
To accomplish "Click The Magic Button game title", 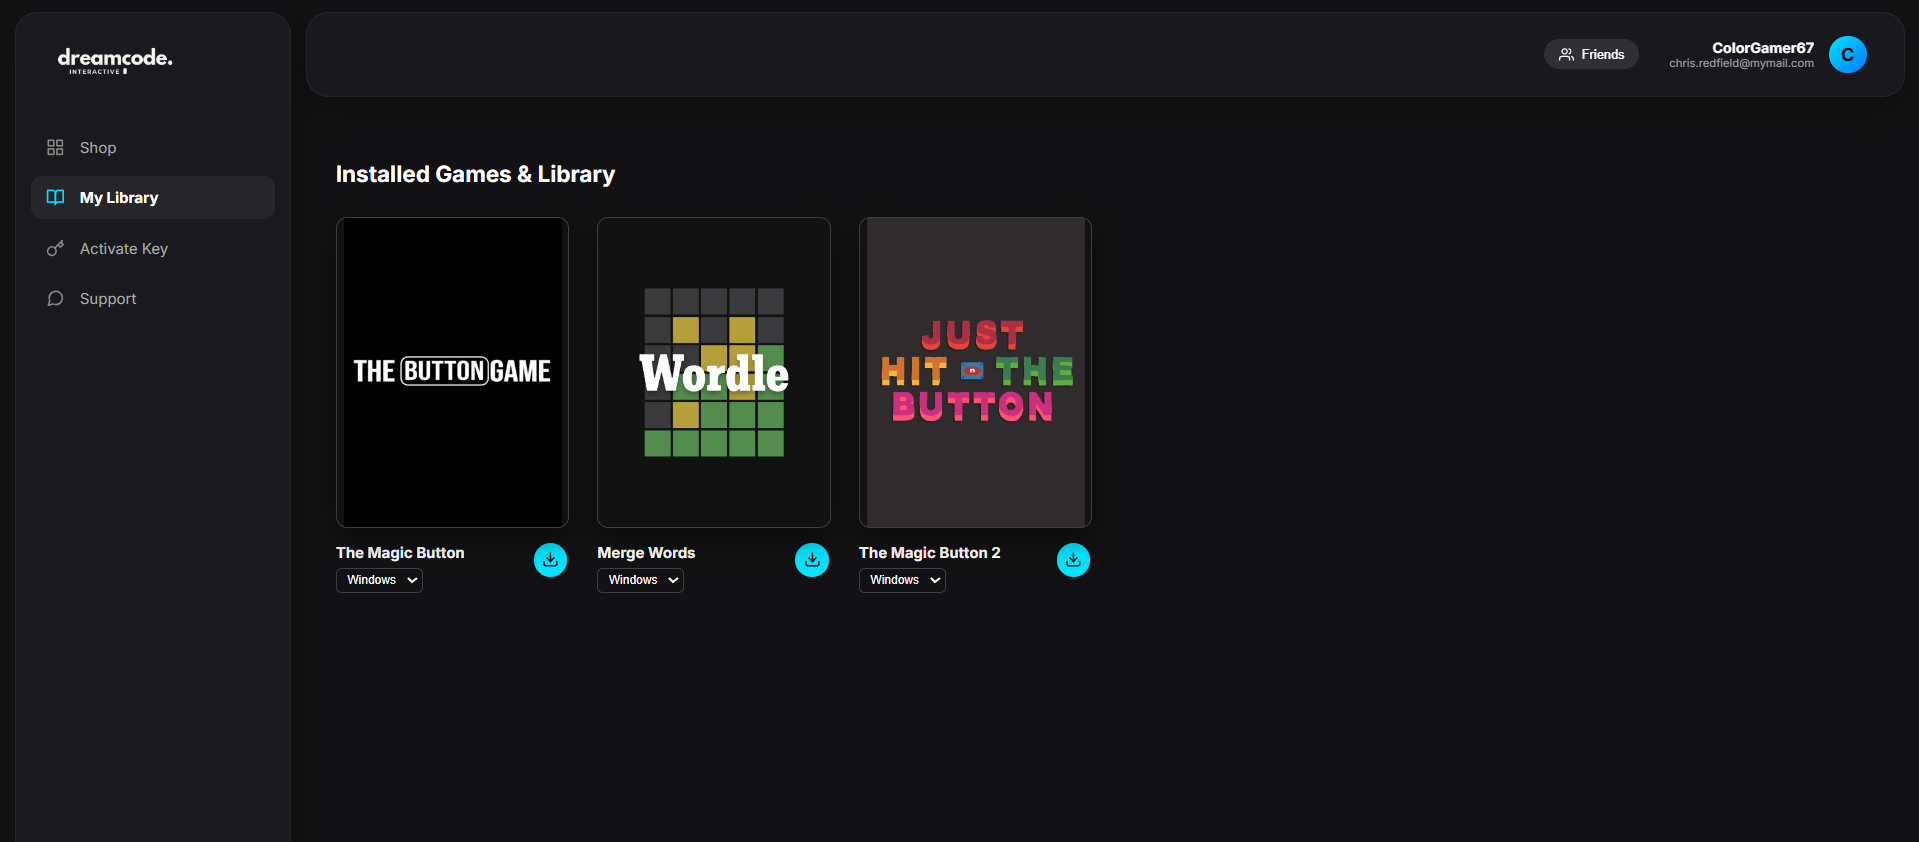I will click(400, 553).
